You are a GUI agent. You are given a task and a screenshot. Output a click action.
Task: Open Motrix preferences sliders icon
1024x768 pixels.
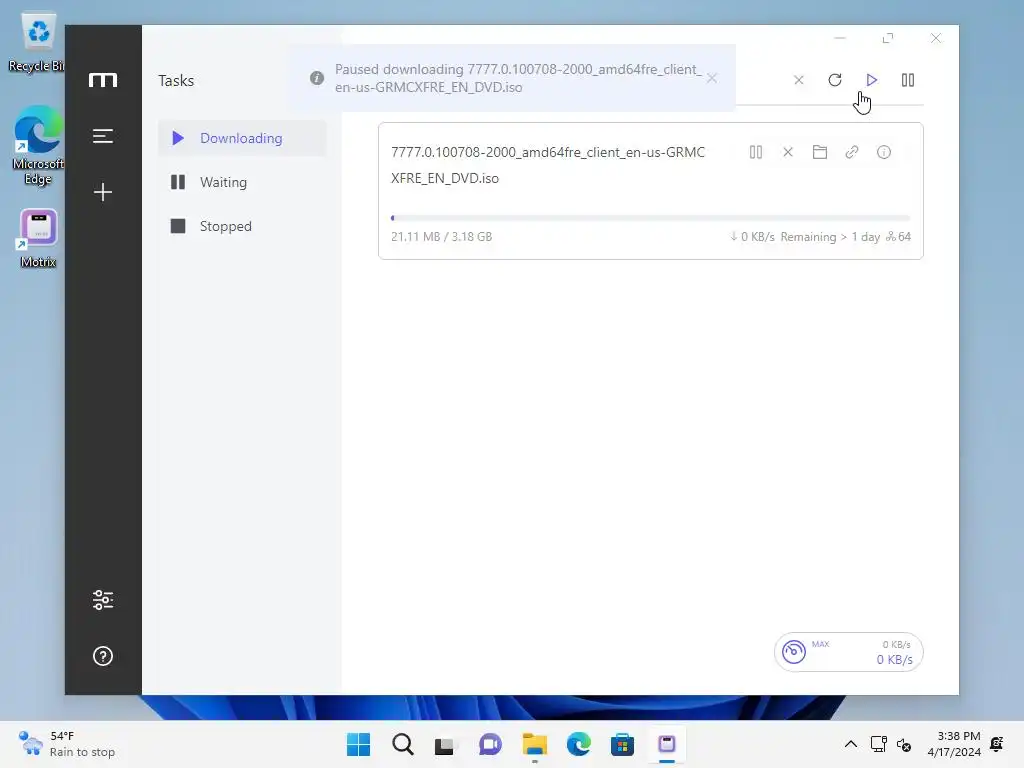pos(103,600)
